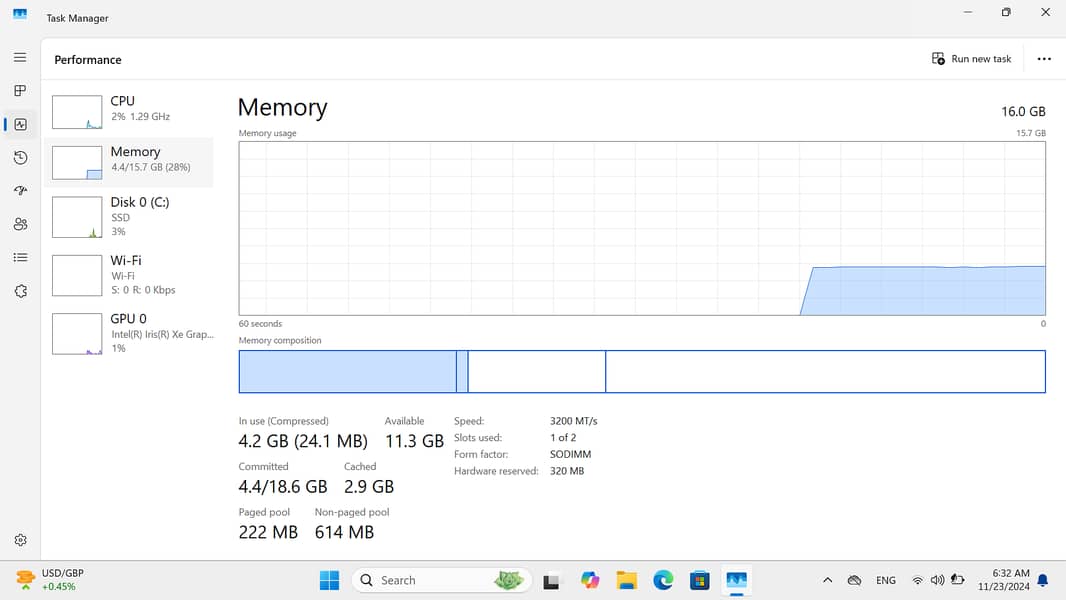Open the Startup apps sidebar icon
Viewport: 1066px width, 600px height.
[20, 191]
